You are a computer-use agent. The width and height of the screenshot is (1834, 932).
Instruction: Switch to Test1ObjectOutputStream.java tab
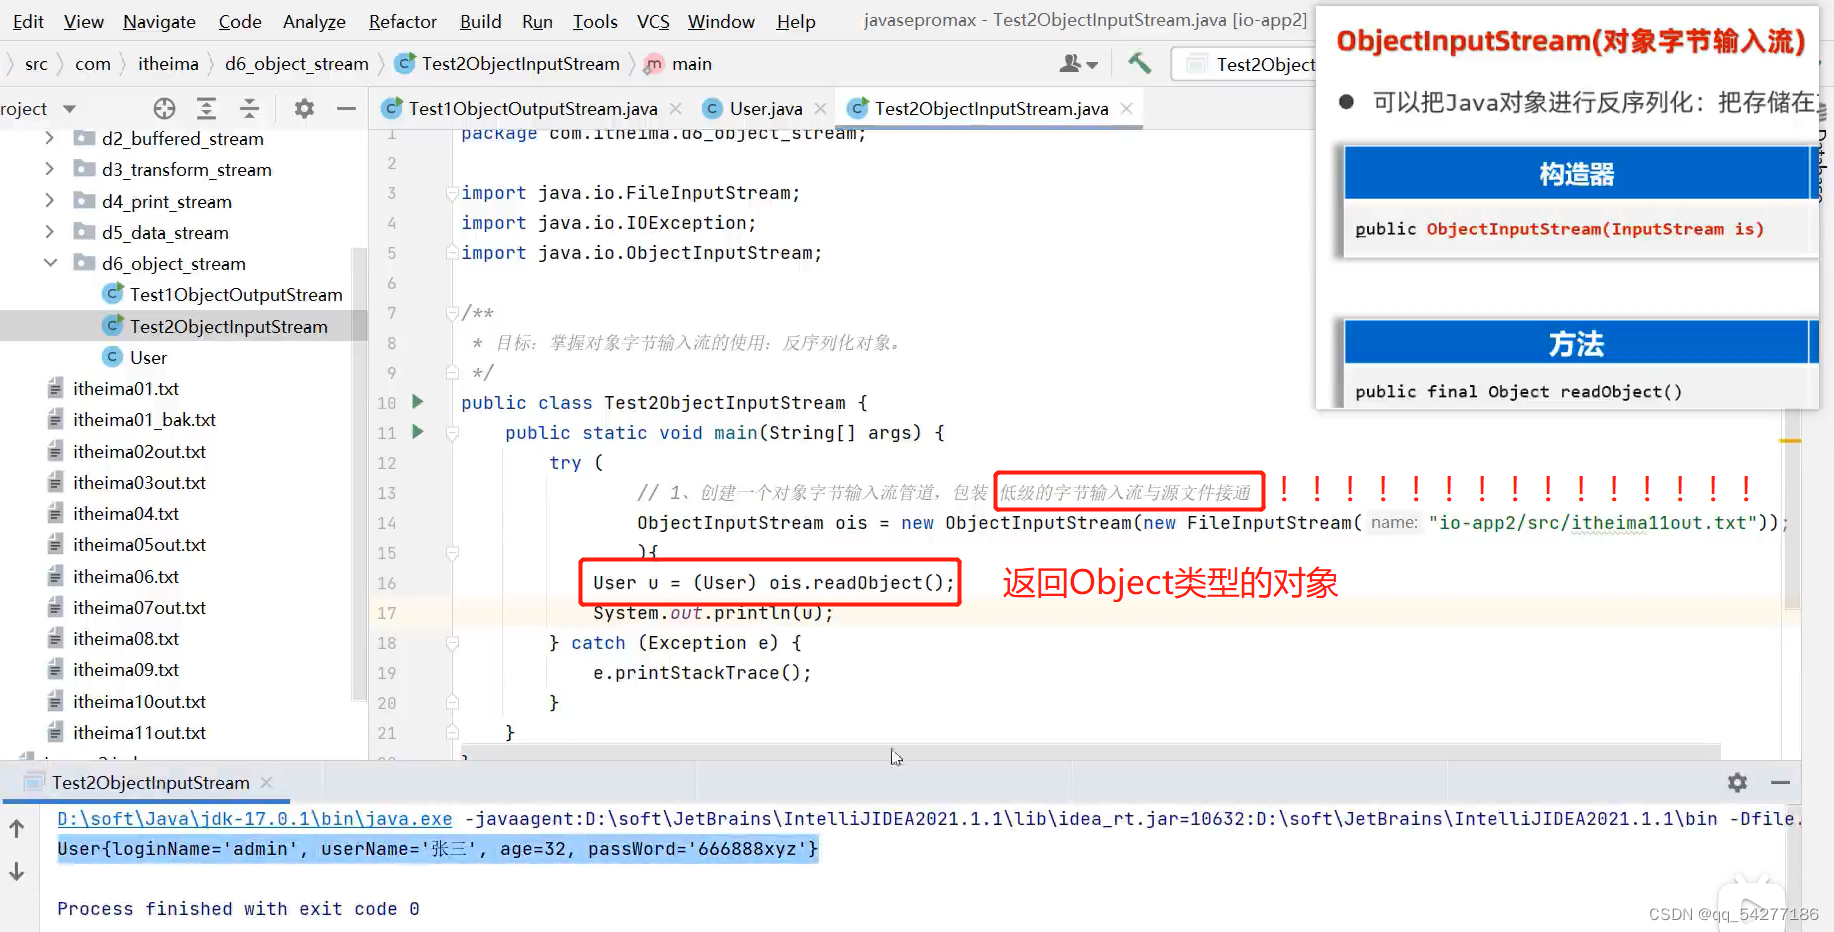[533, 108]
